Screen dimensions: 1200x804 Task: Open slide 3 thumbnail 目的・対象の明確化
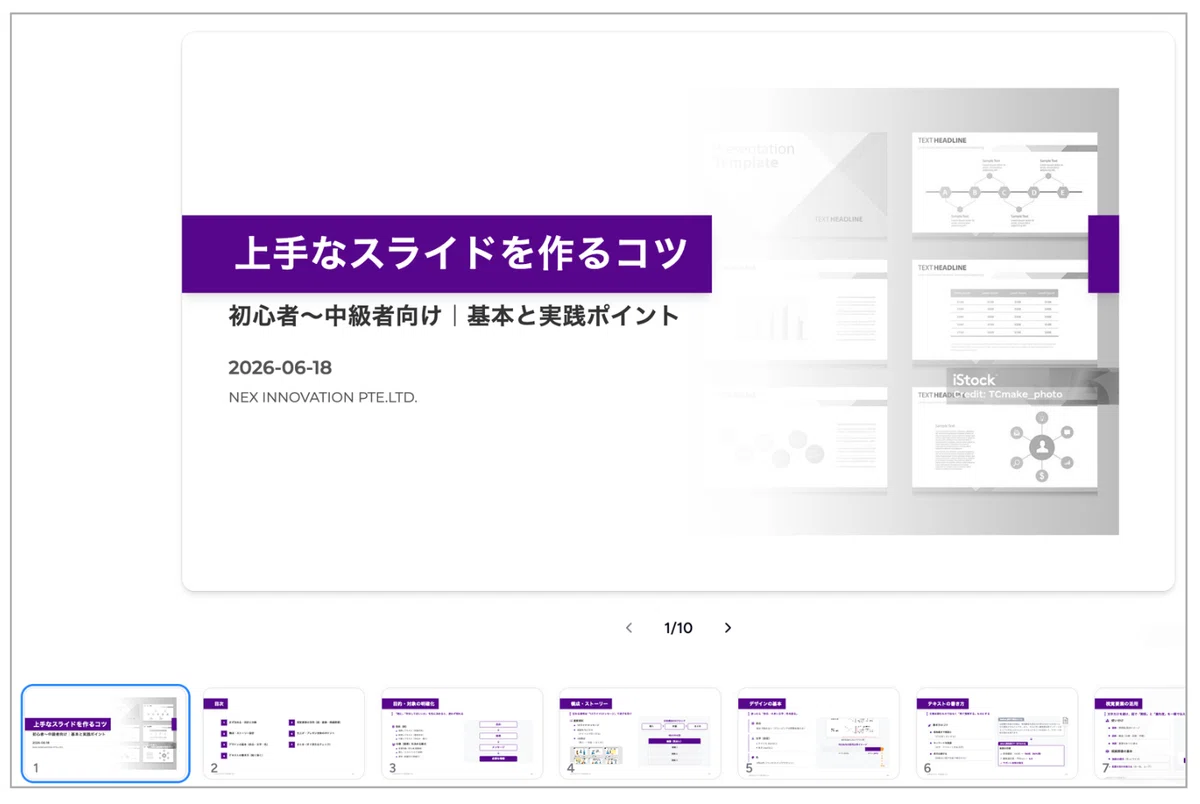click(461, 733)
